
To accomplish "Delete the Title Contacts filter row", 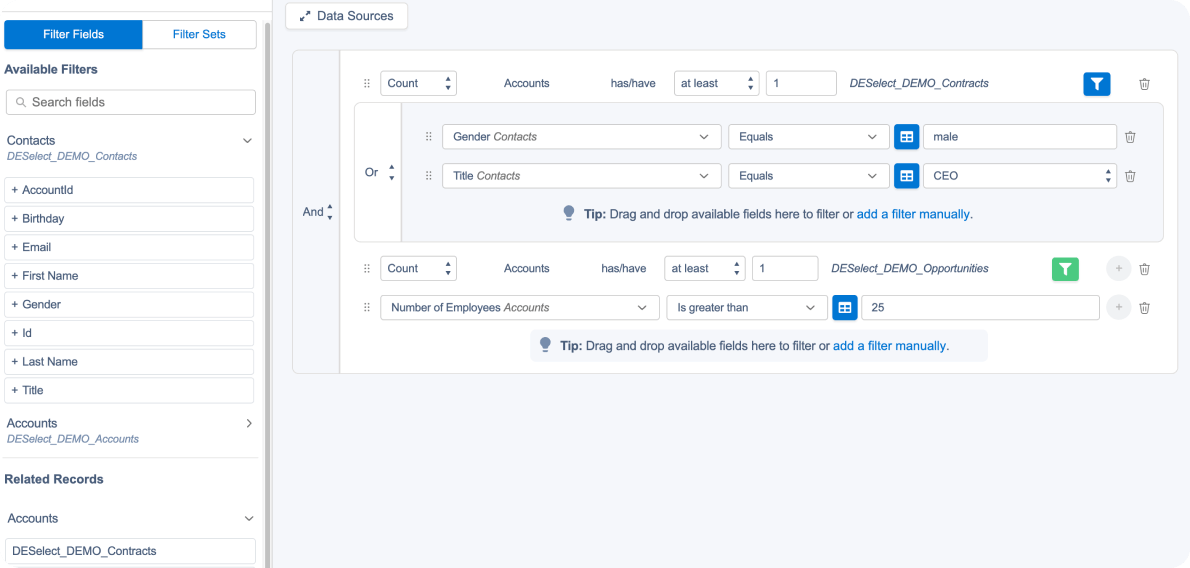I will 1130,176.
